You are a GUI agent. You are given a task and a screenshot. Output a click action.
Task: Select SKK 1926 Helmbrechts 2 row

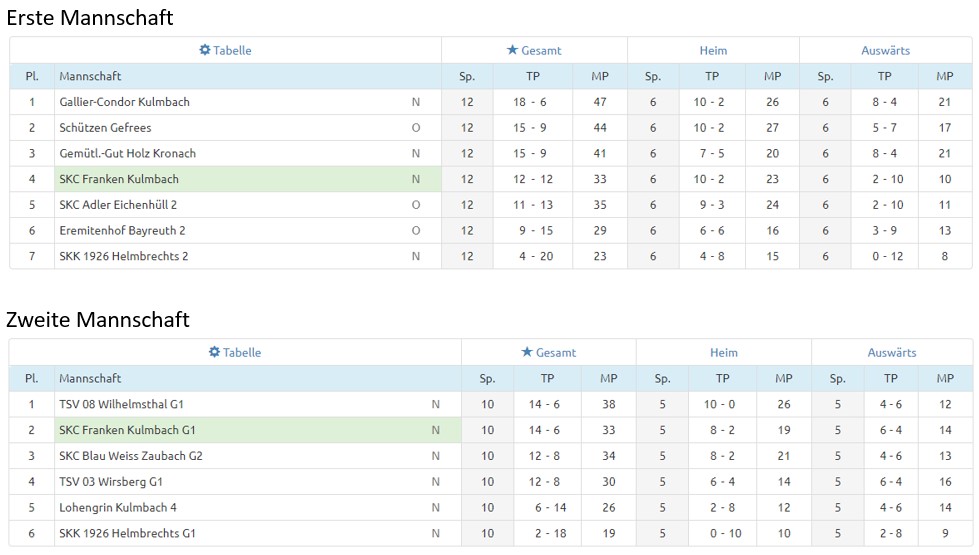[x=123, y=256]
